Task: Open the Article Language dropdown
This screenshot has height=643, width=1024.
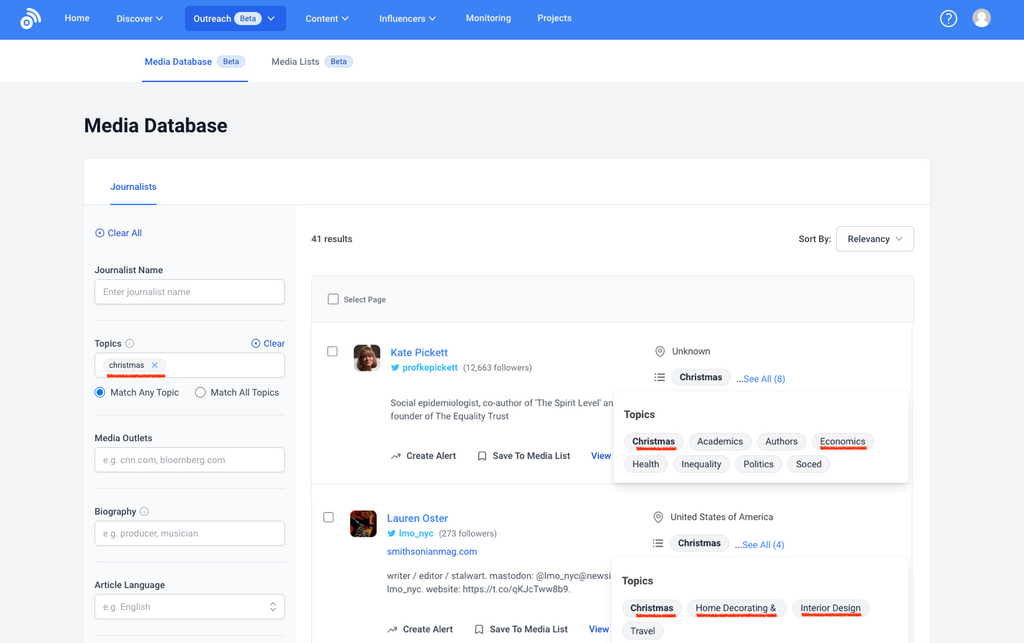Action: point(189,607)
